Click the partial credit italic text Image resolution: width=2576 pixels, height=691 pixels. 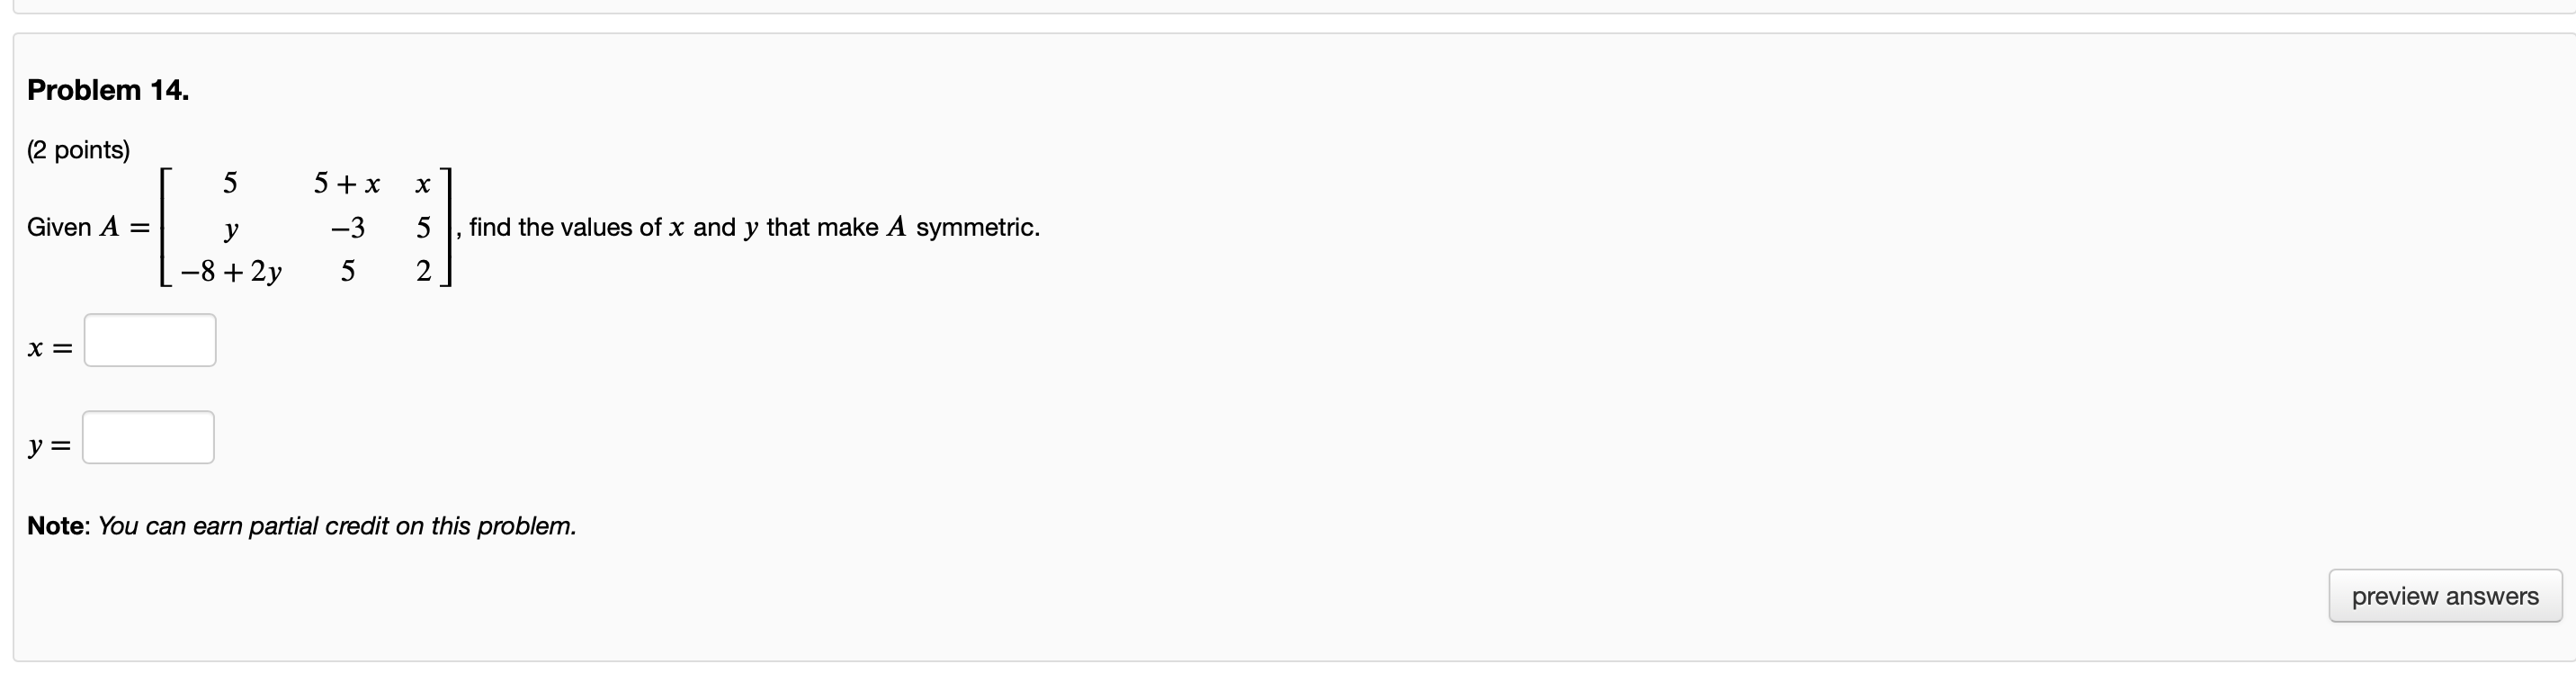(337, 526)
